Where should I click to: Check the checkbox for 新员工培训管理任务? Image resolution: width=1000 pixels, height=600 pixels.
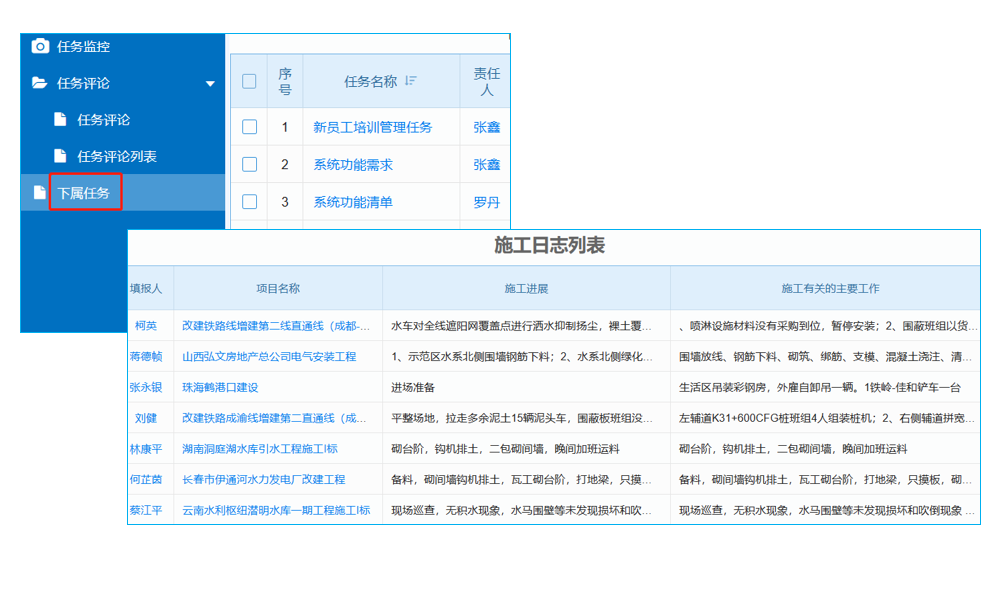[x=249, y=127]
